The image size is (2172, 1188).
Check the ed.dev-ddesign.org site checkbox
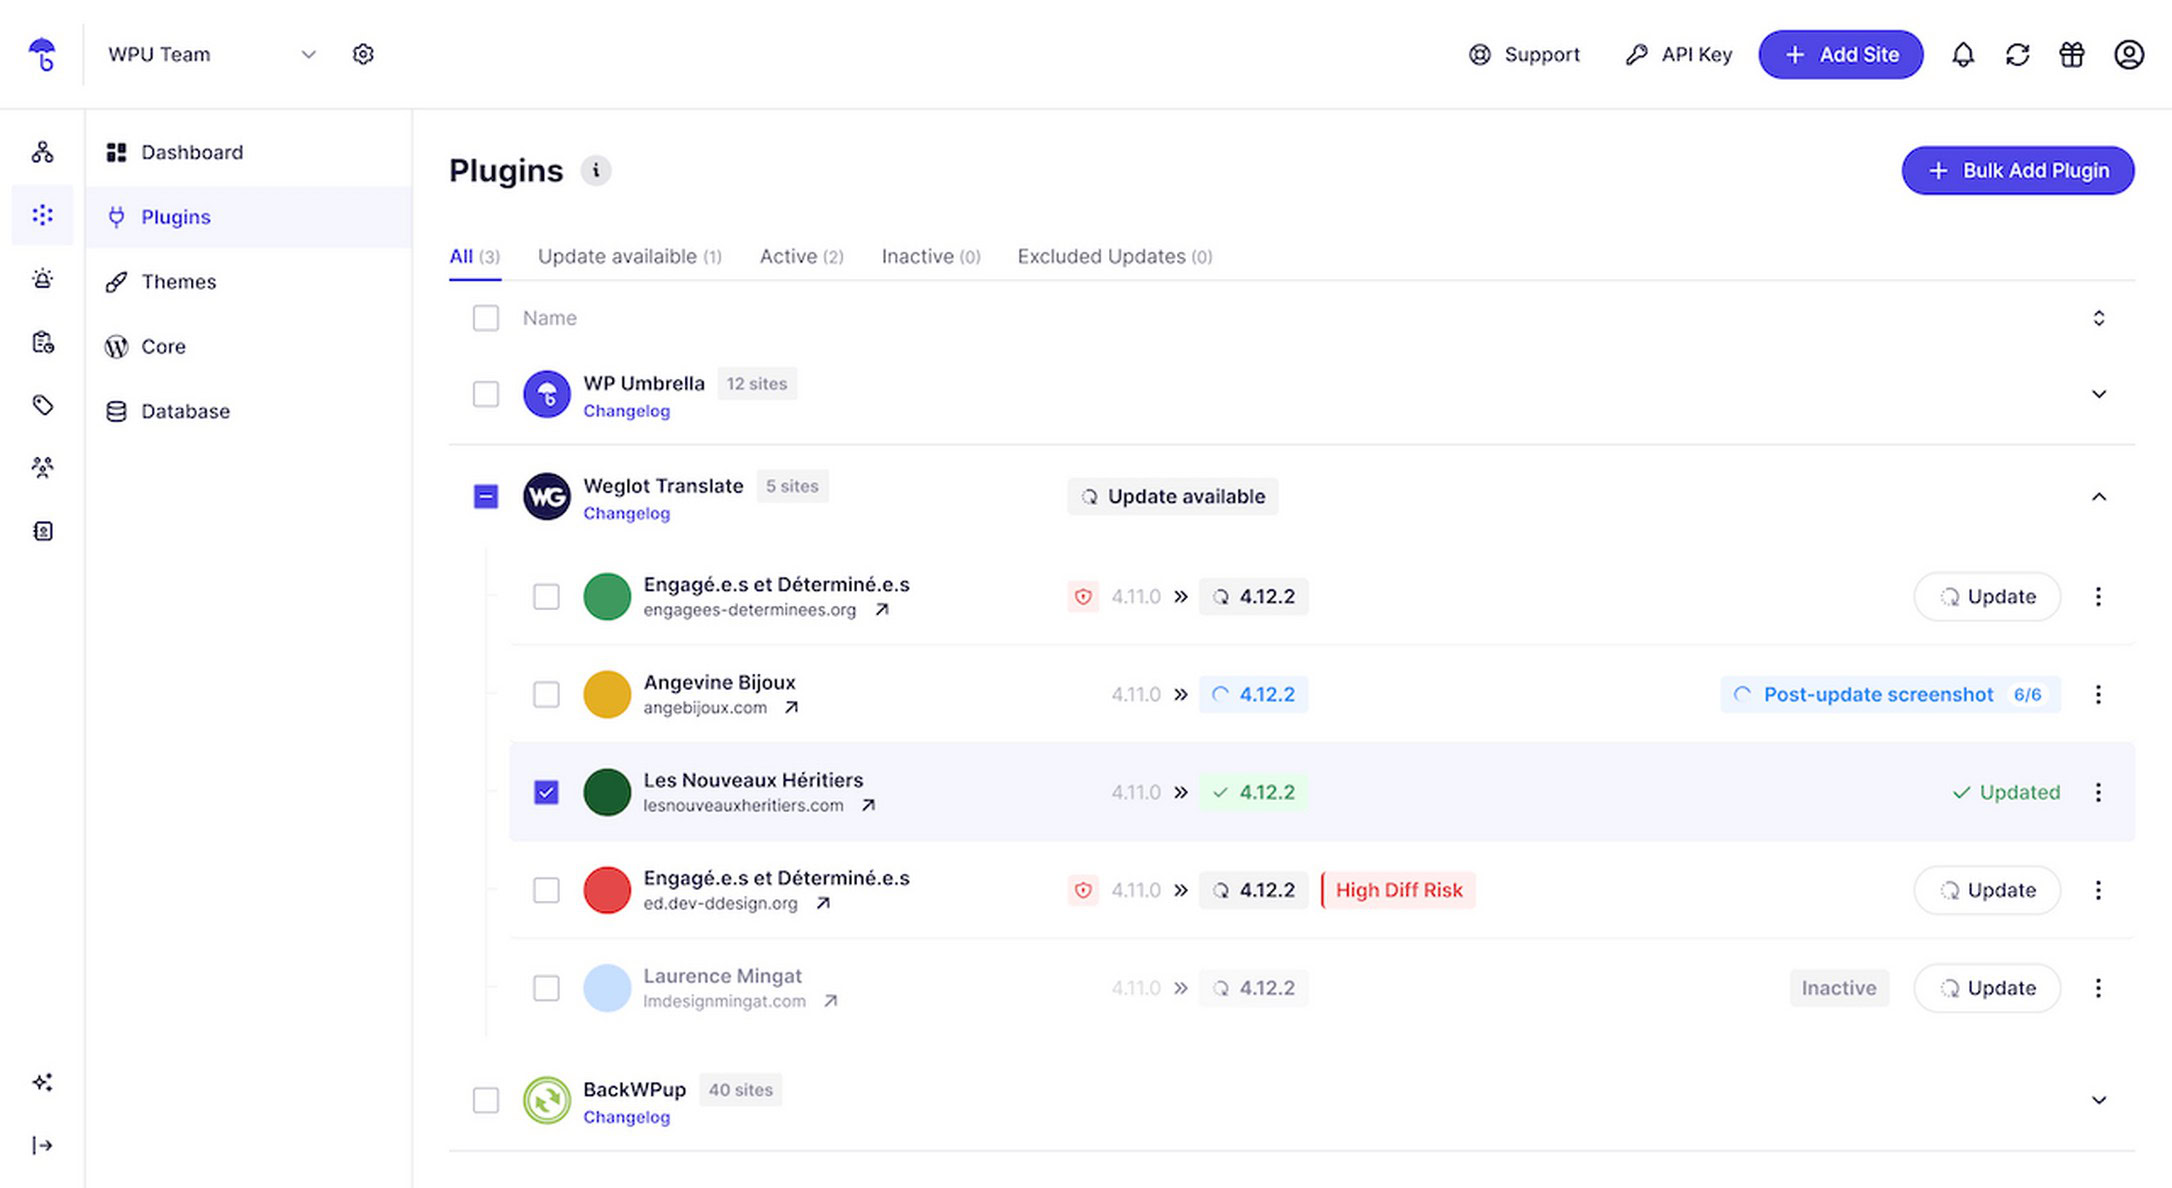point(546,890)
